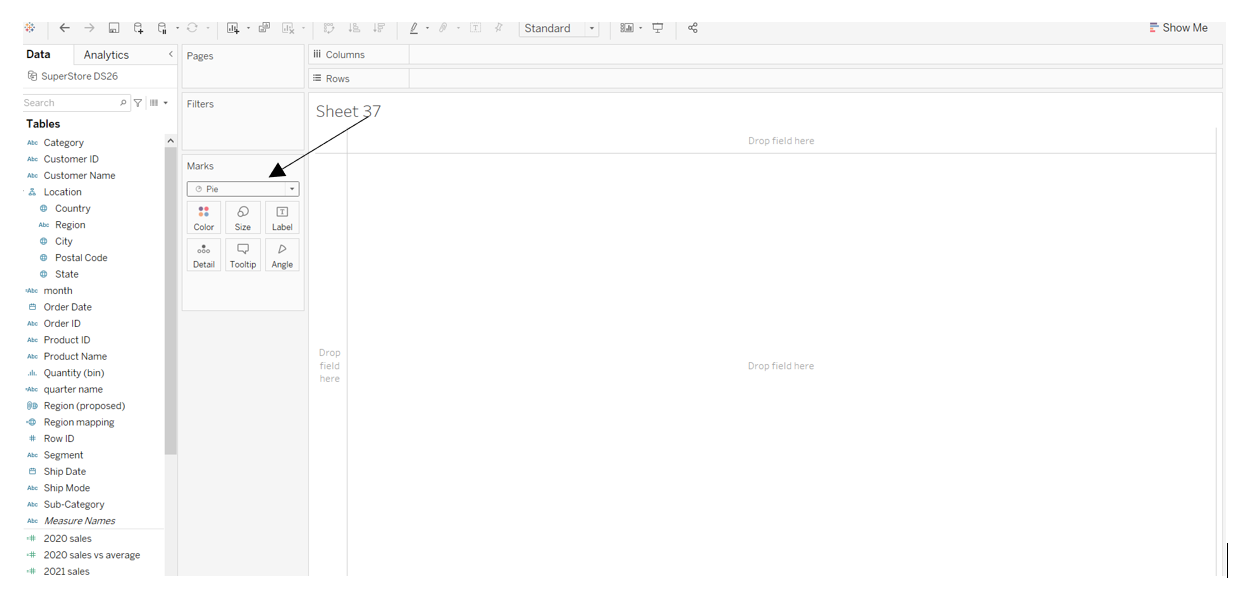
Task: Click the Label marks card button
Action: pyautogui.click(x=282, y=218)
